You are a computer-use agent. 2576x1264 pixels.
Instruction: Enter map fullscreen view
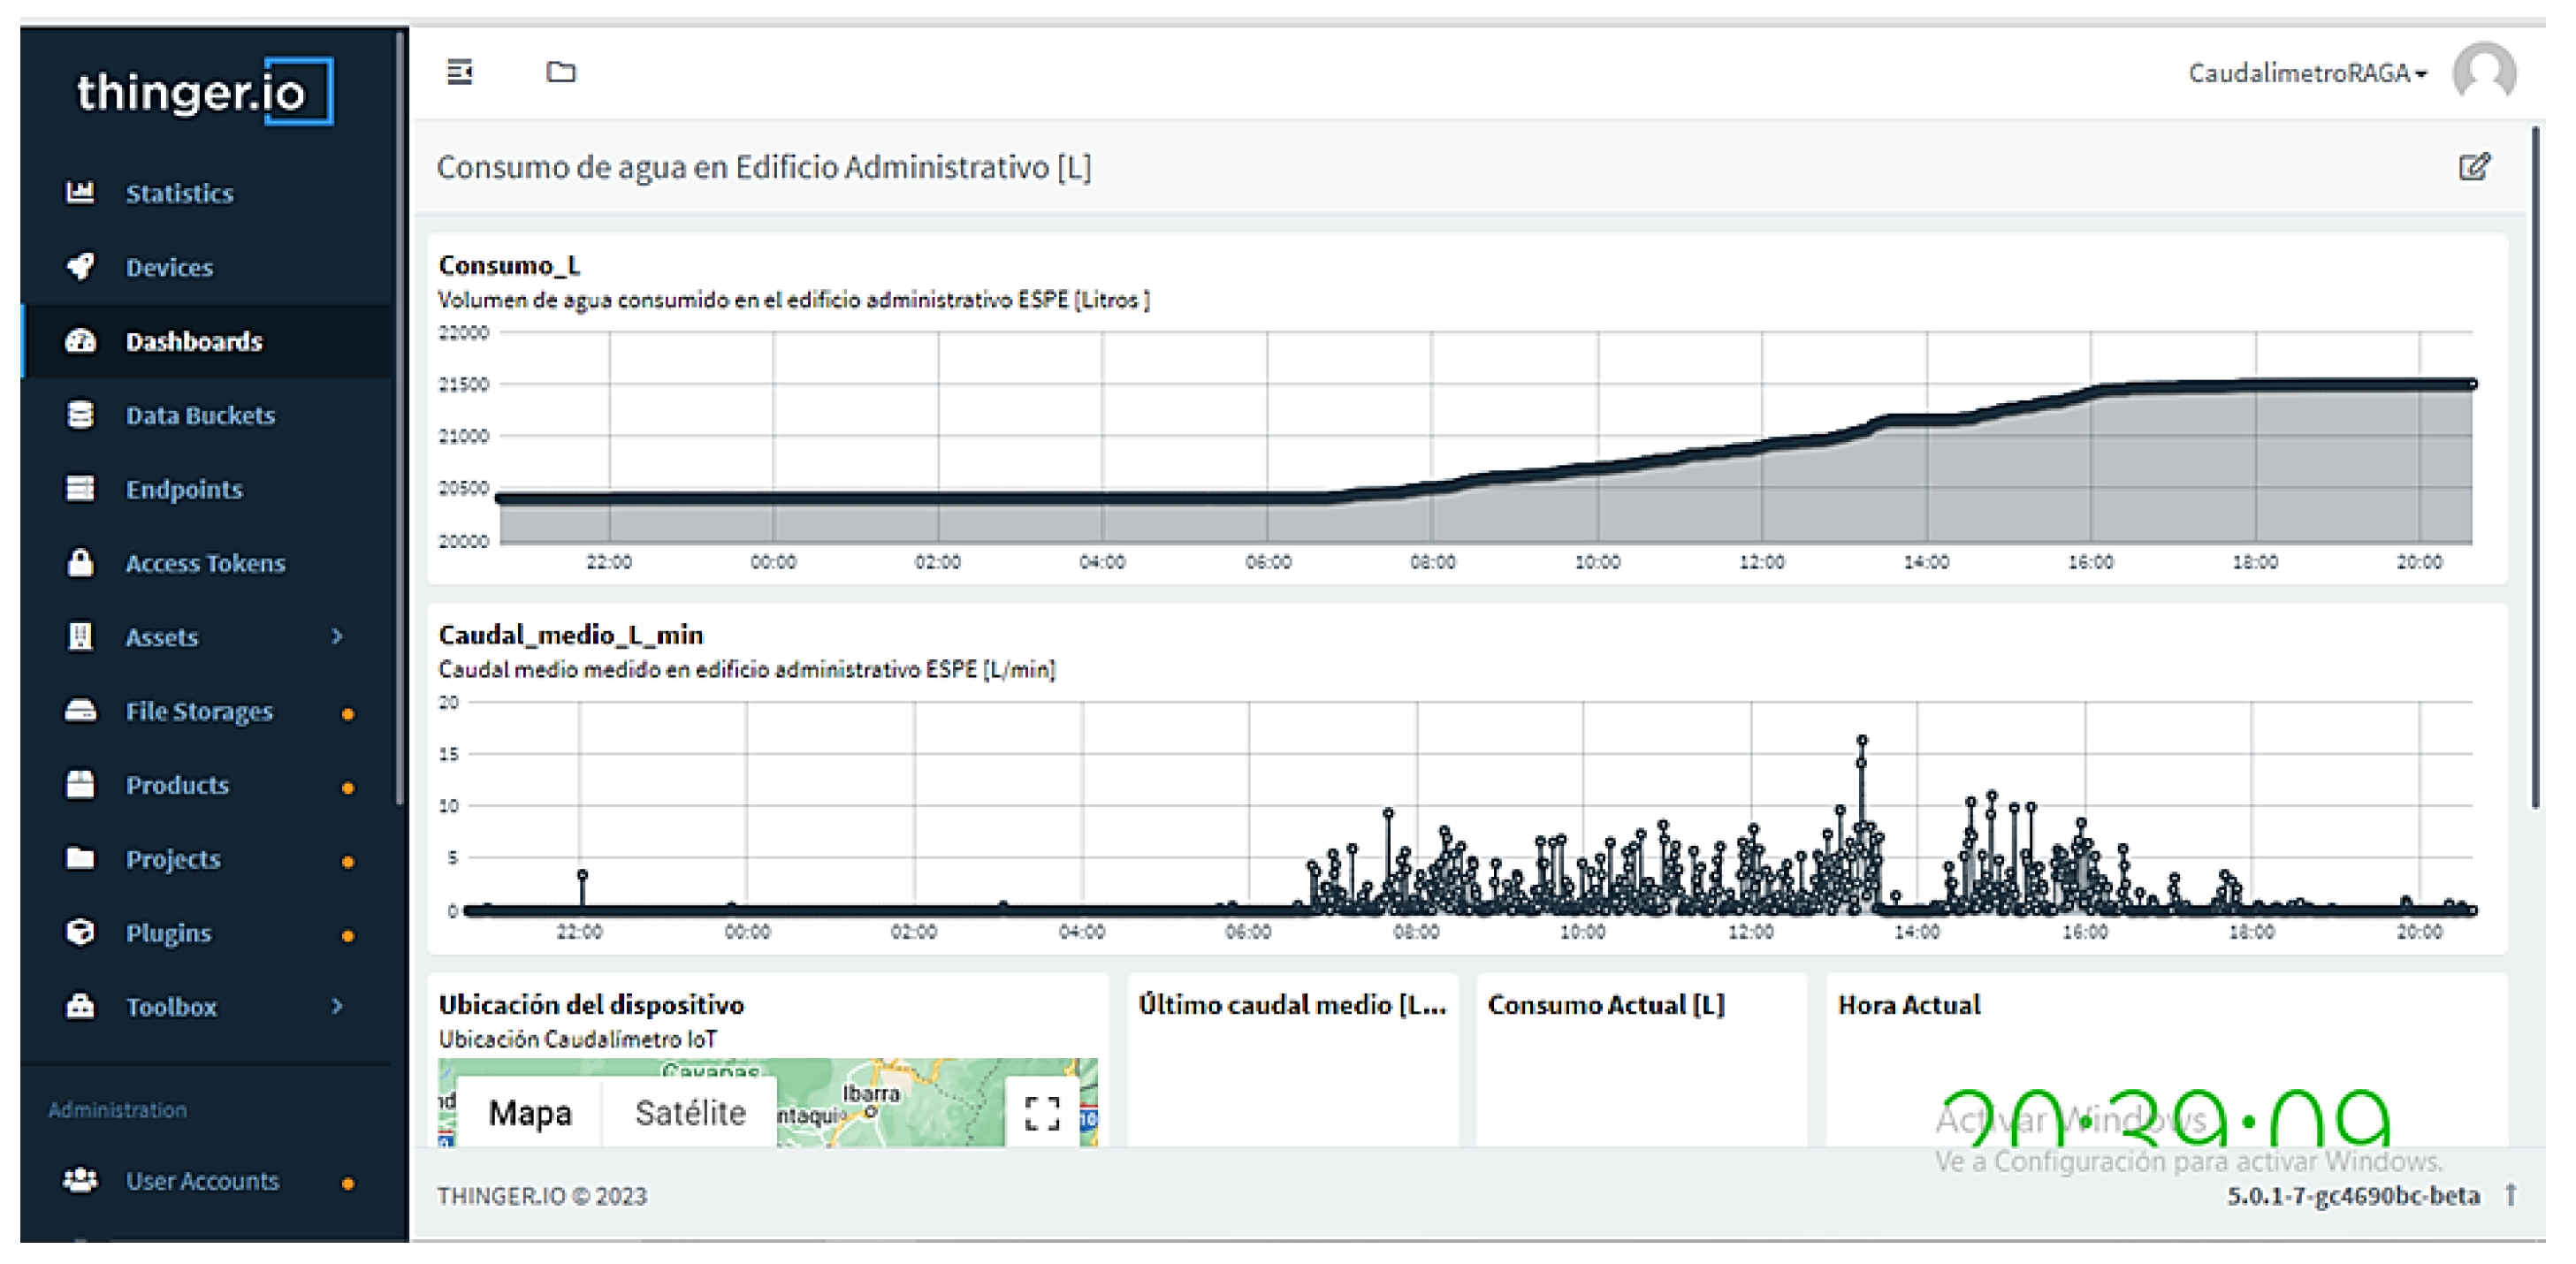click(1042, 1112)
